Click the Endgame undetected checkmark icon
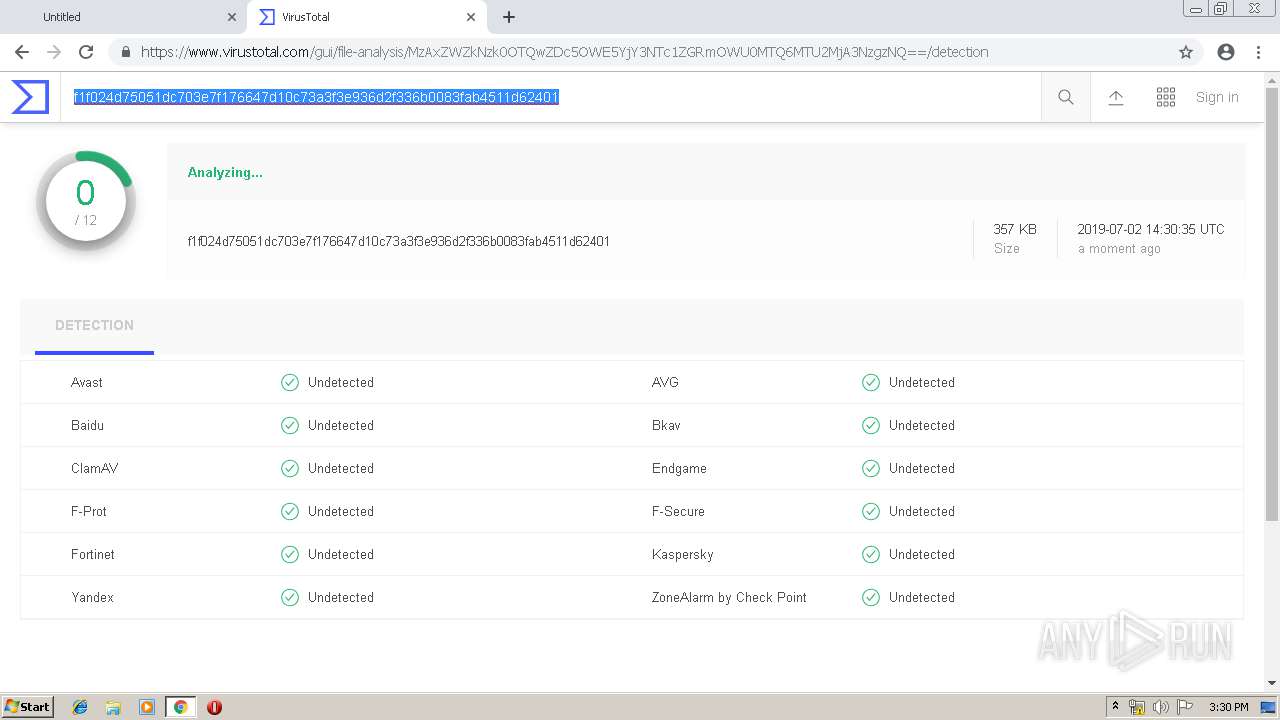Image resolution: width=1280 pixels, height=720 pixels. [871, 468]
